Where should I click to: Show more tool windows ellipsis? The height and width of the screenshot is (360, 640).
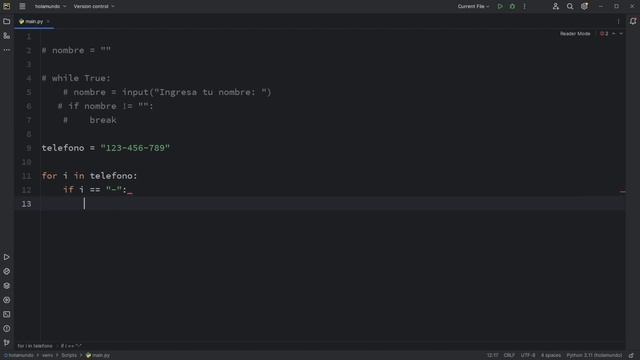[x=7, y=50]
